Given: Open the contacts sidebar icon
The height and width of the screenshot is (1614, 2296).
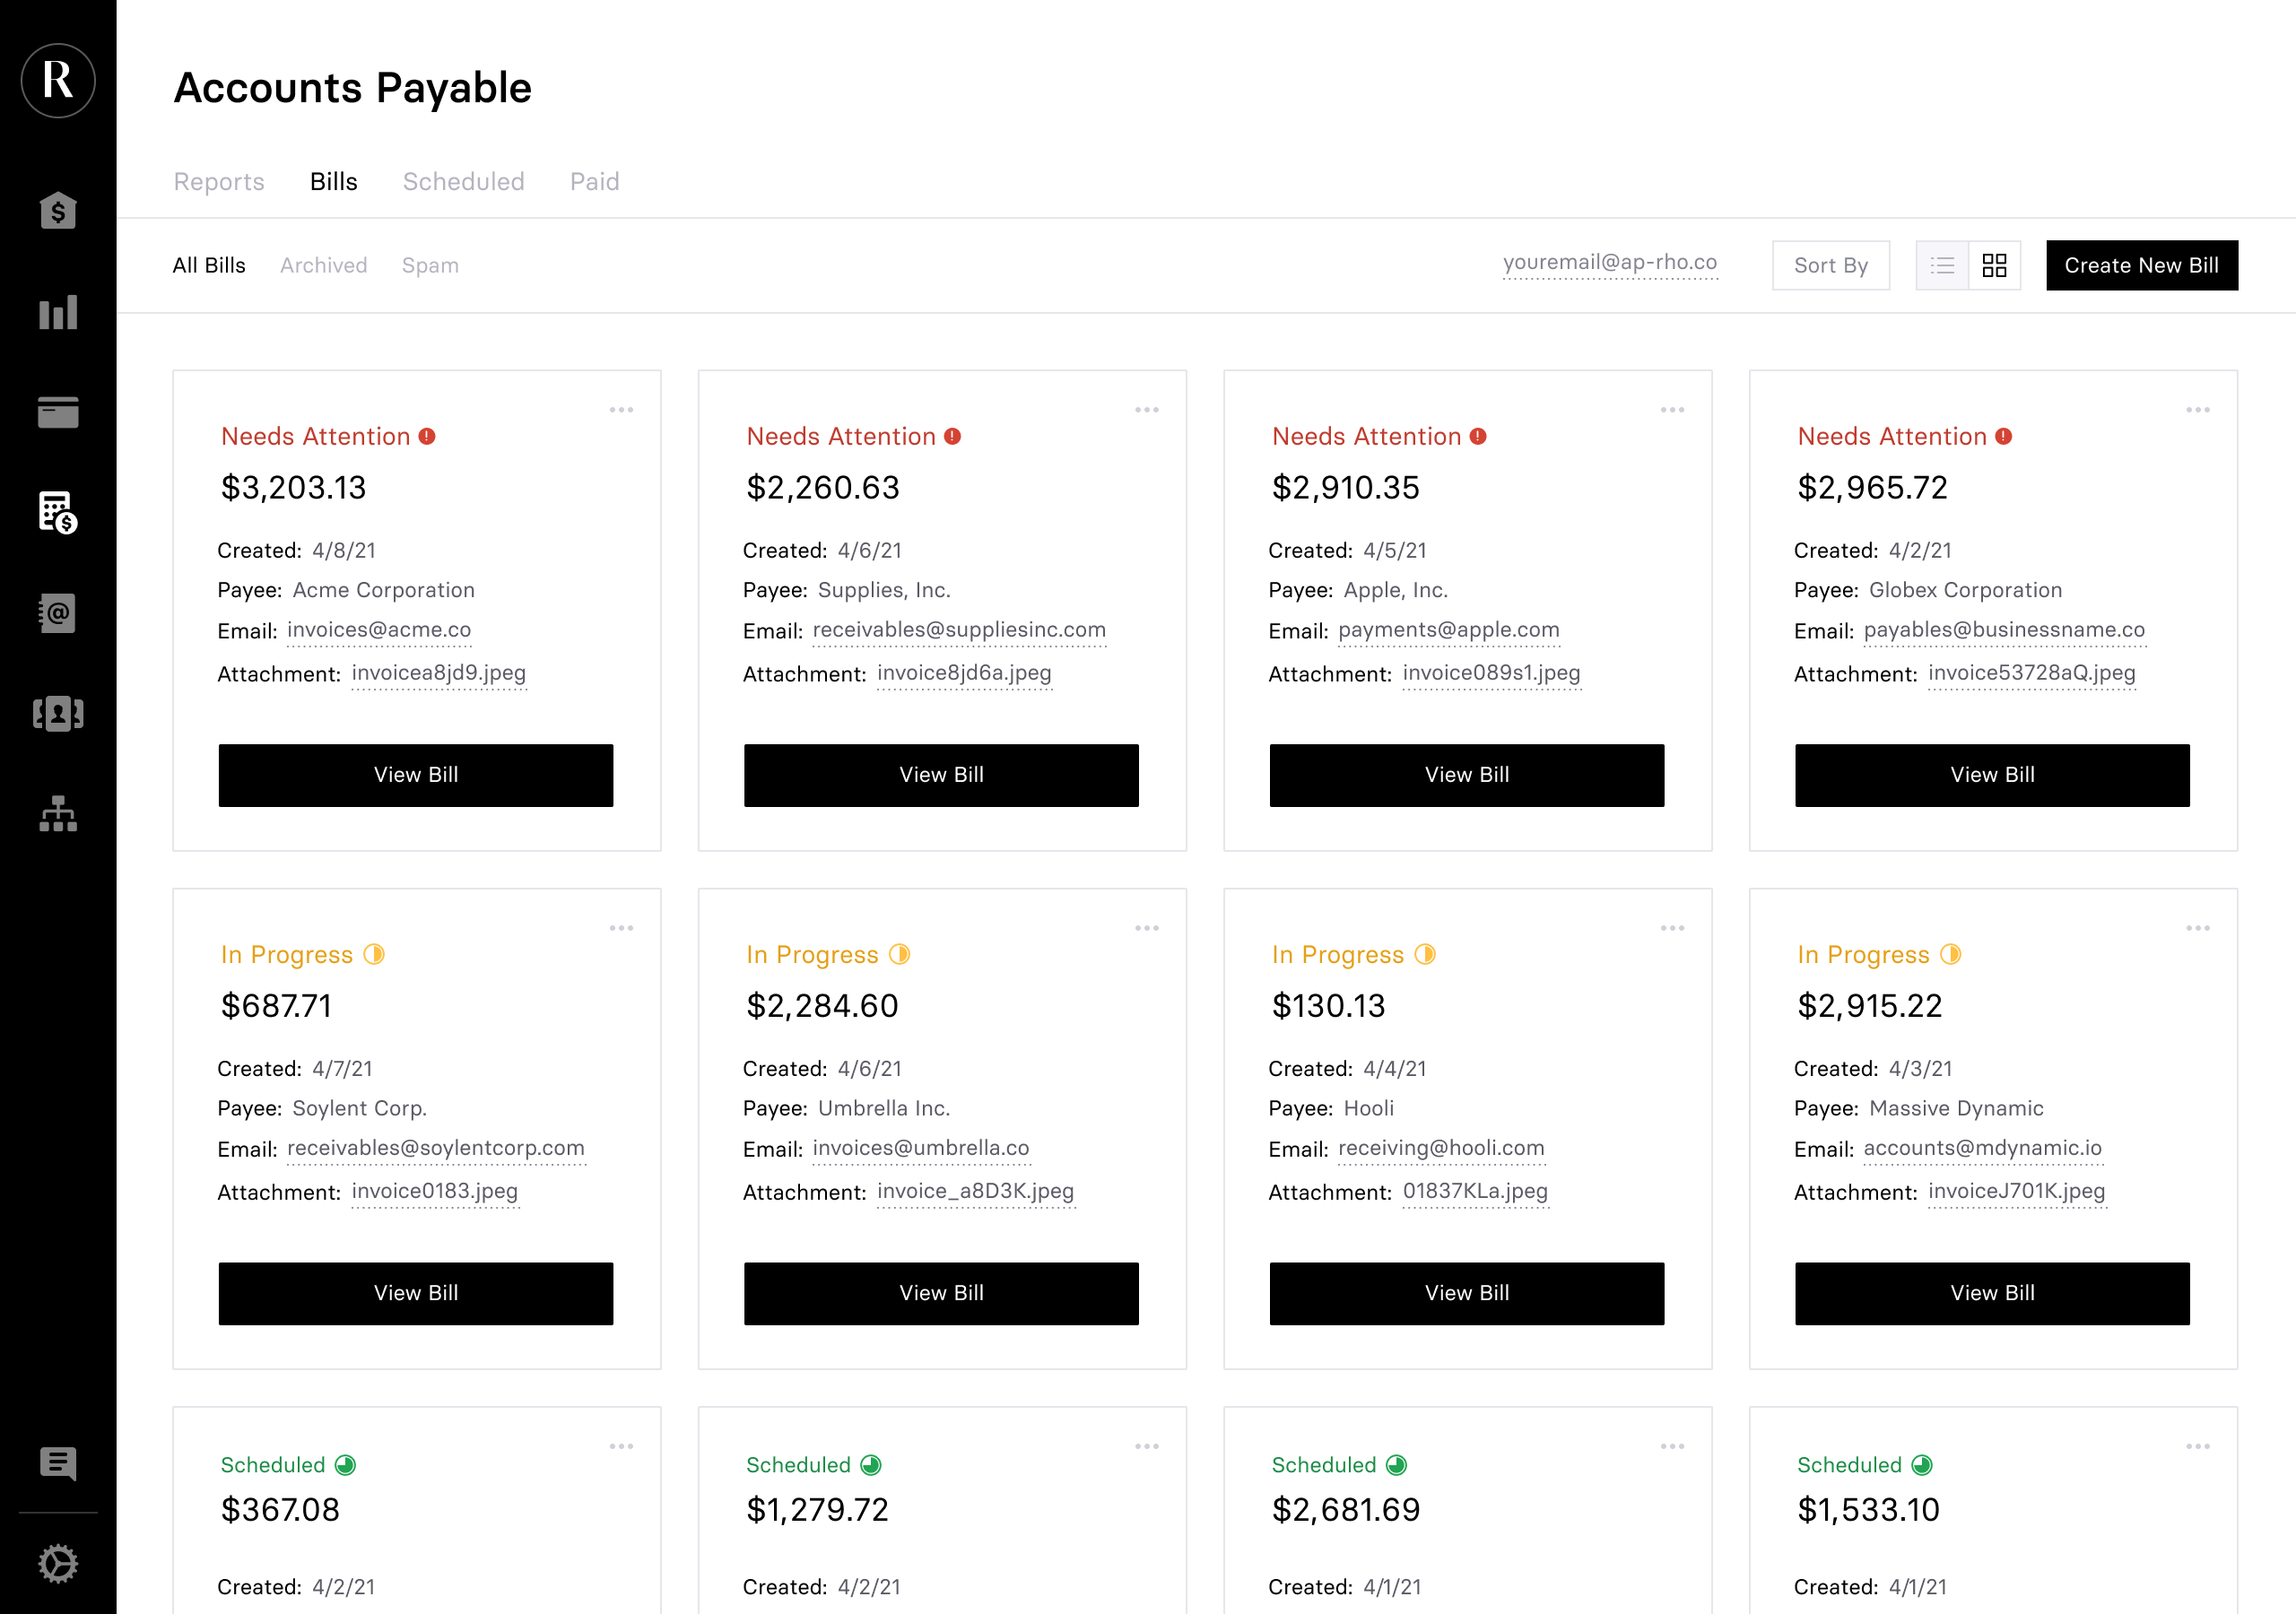Looking at the screenshot, I should pos(58,714).
